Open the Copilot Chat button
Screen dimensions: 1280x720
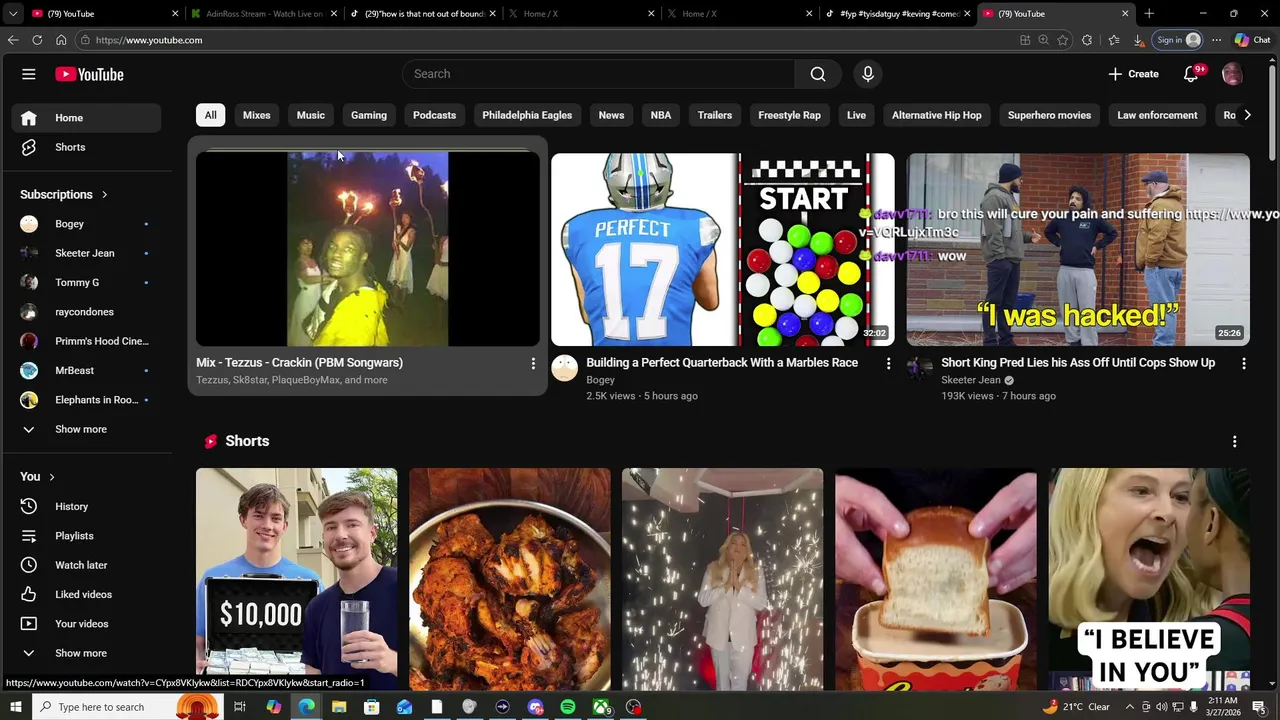coord(1253,40)
